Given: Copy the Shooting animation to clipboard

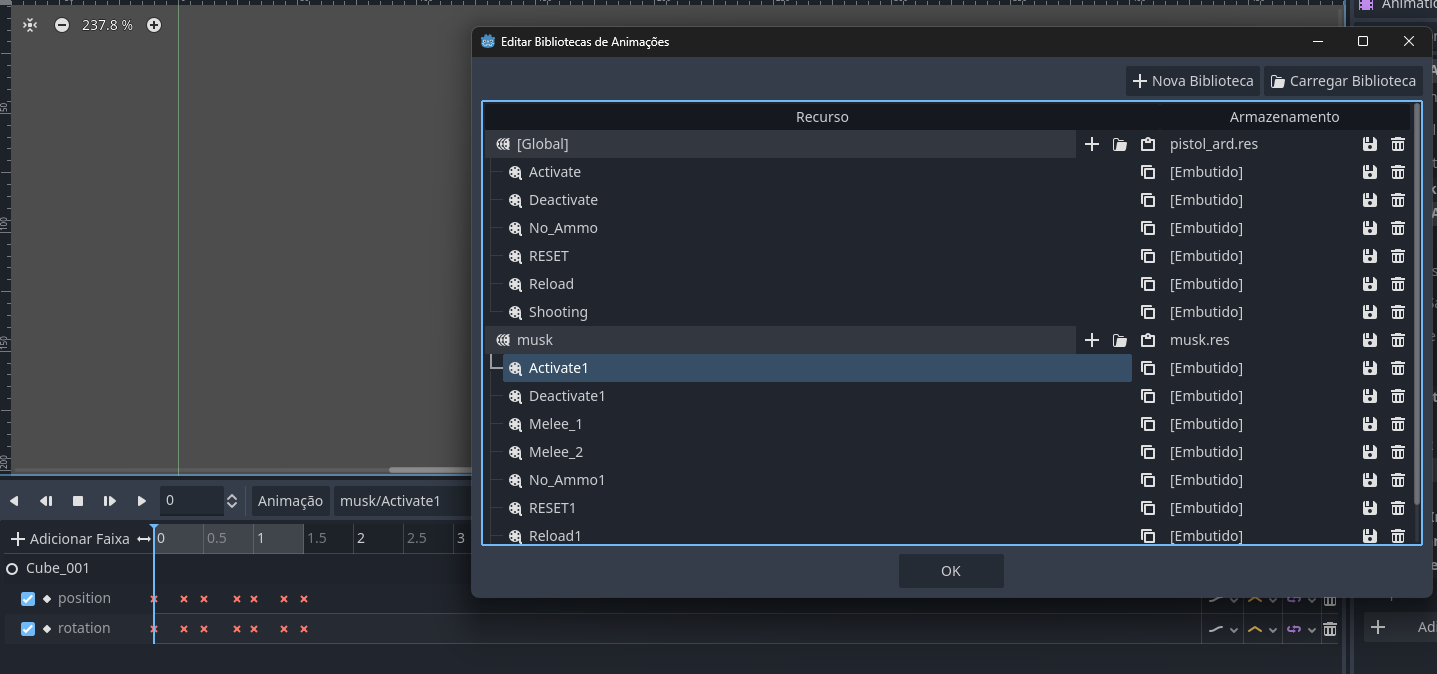Looking at the screenshot, I should (x=1148, y=312).
